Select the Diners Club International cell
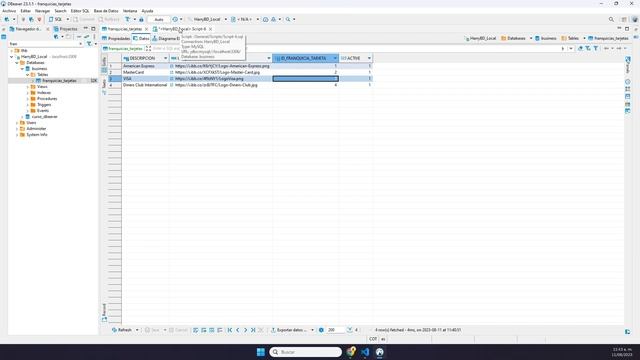This screenshot has width=640, height=360. click(x=145, y=85)
